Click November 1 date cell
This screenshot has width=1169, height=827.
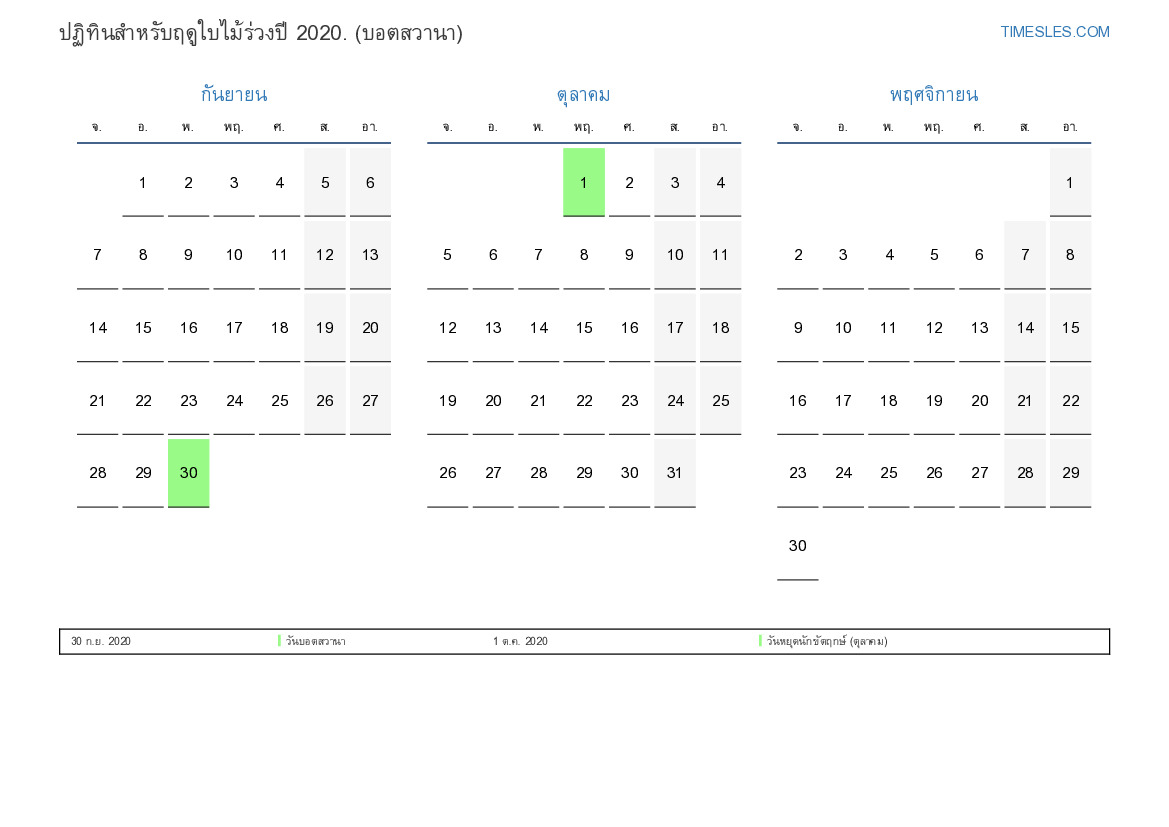click(x=1070, y=182)
